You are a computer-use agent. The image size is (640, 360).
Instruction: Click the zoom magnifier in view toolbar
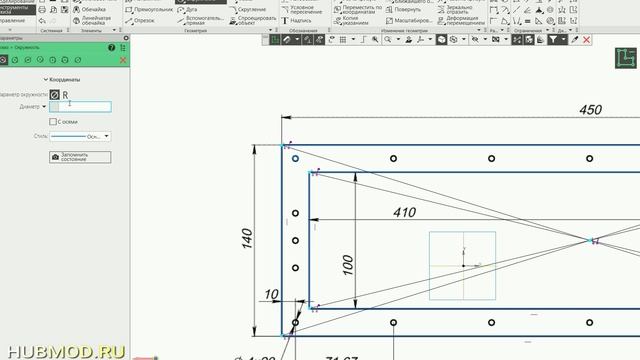coord(387,40)
